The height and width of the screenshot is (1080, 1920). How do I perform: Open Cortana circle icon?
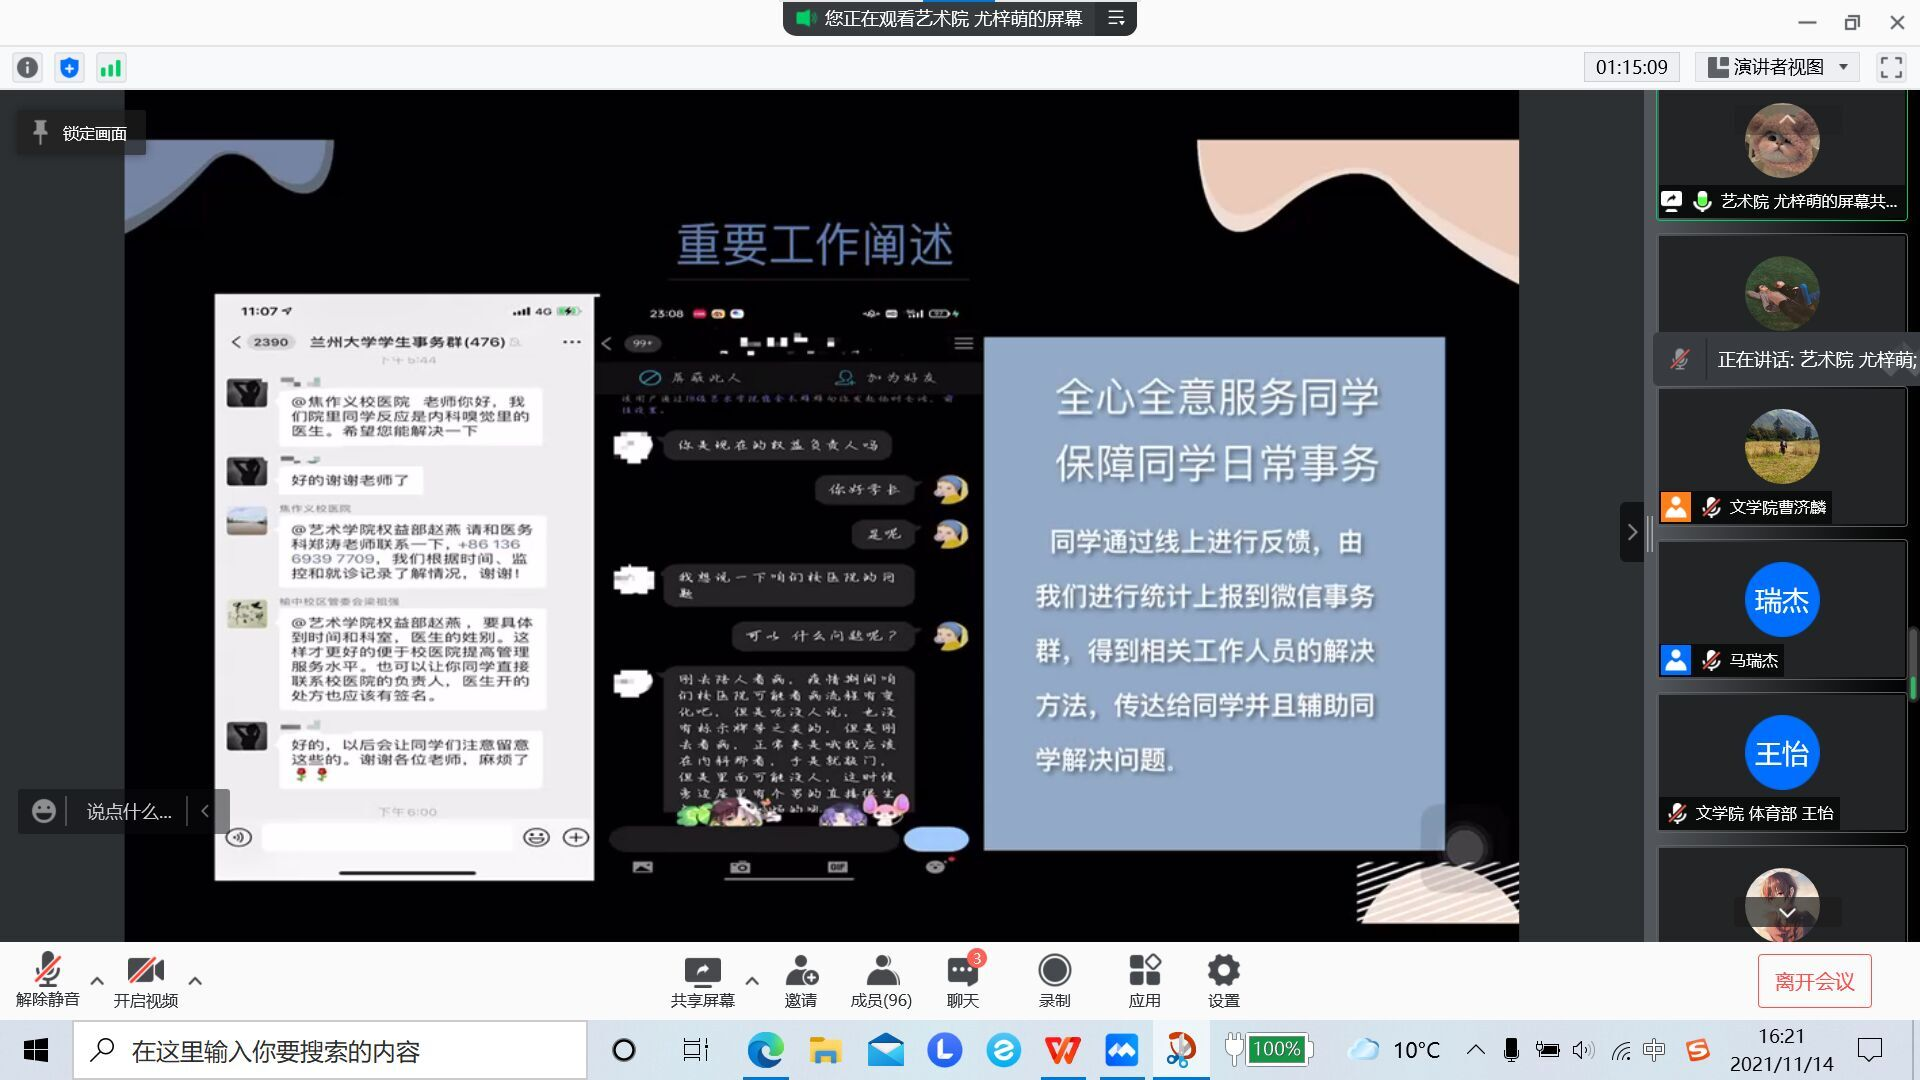pyautogui.click(x=624, y=1050)
